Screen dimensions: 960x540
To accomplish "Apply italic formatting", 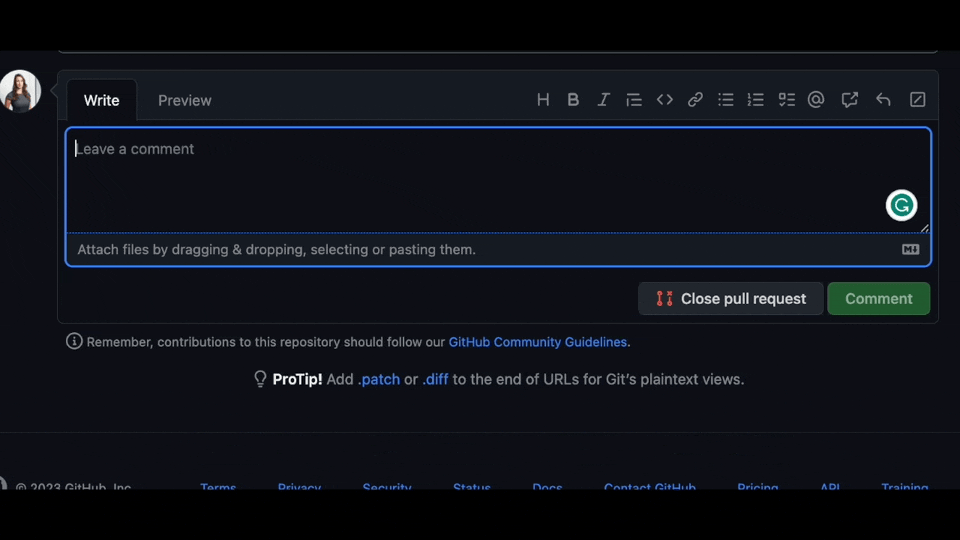I will coord(603,100).
